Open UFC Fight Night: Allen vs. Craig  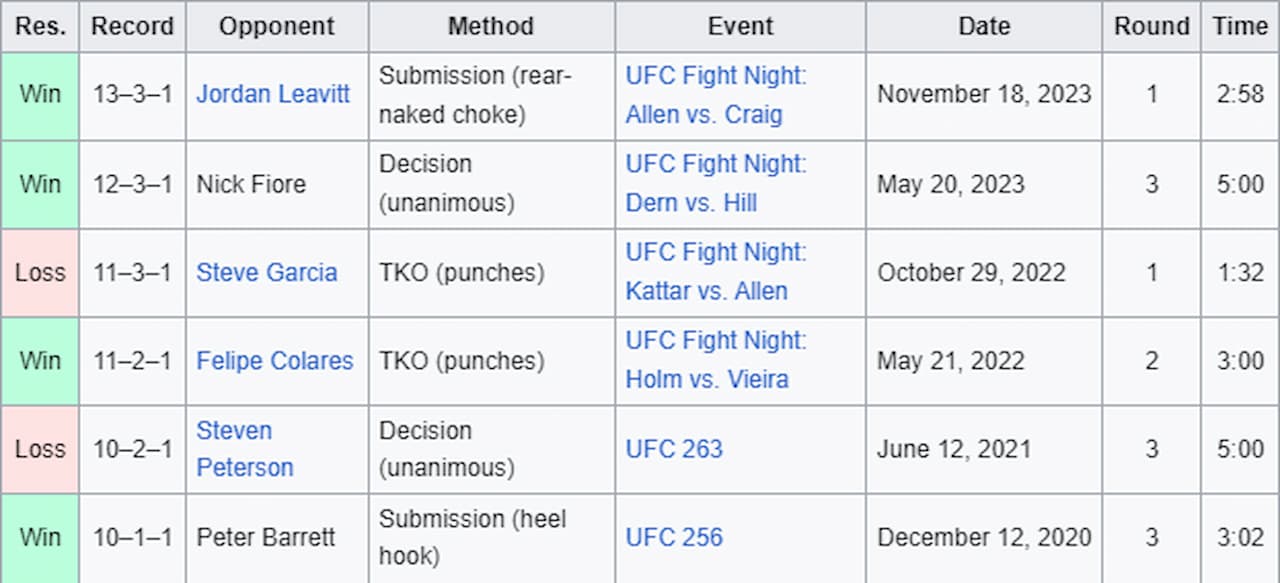pyautogui.click(x=716, y=95)
